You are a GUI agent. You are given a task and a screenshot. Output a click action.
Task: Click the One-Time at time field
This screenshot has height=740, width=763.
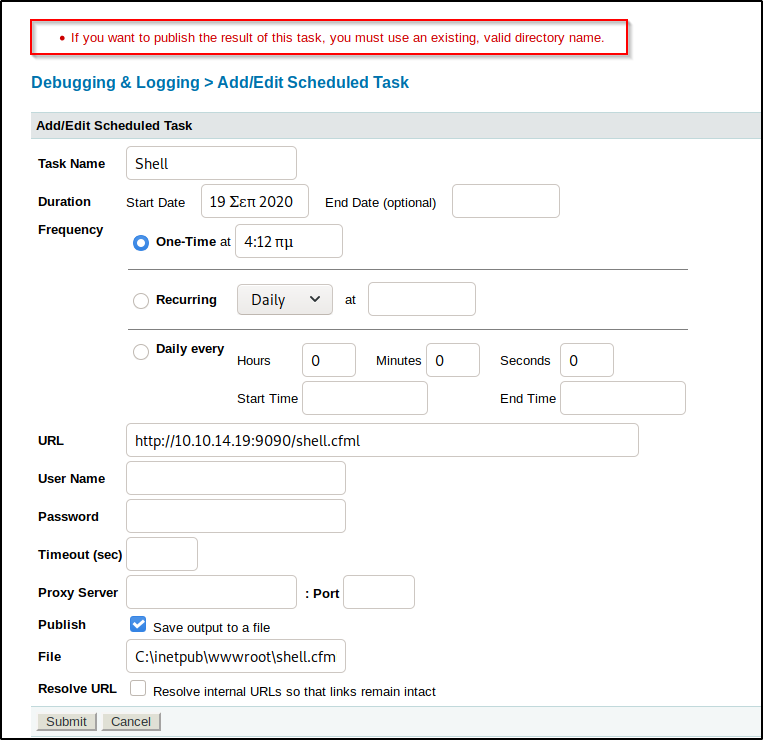289,241
